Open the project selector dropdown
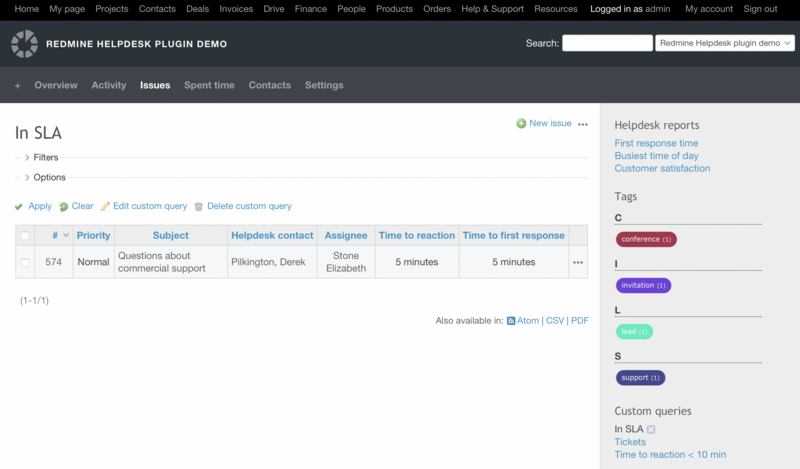 tap(724, 43)
